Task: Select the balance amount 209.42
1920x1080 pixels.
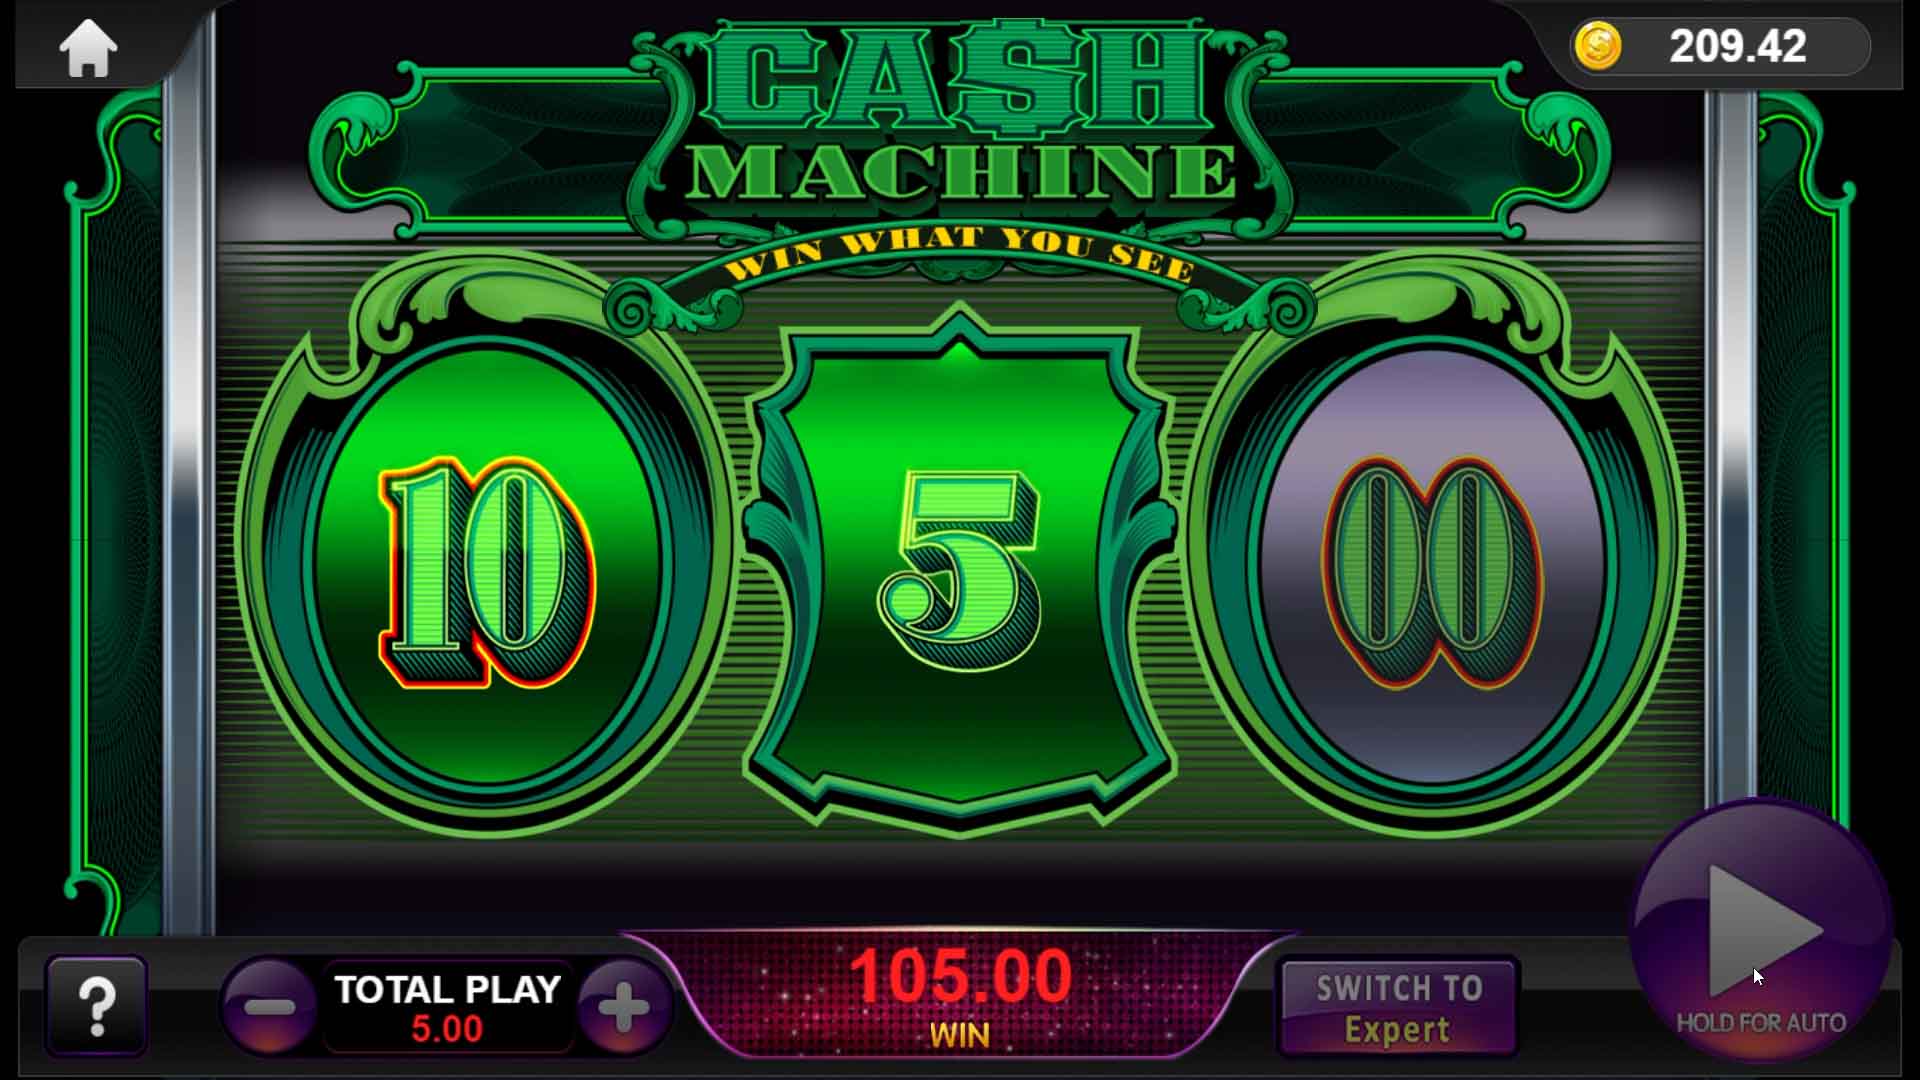Action: coord(1737,46)
